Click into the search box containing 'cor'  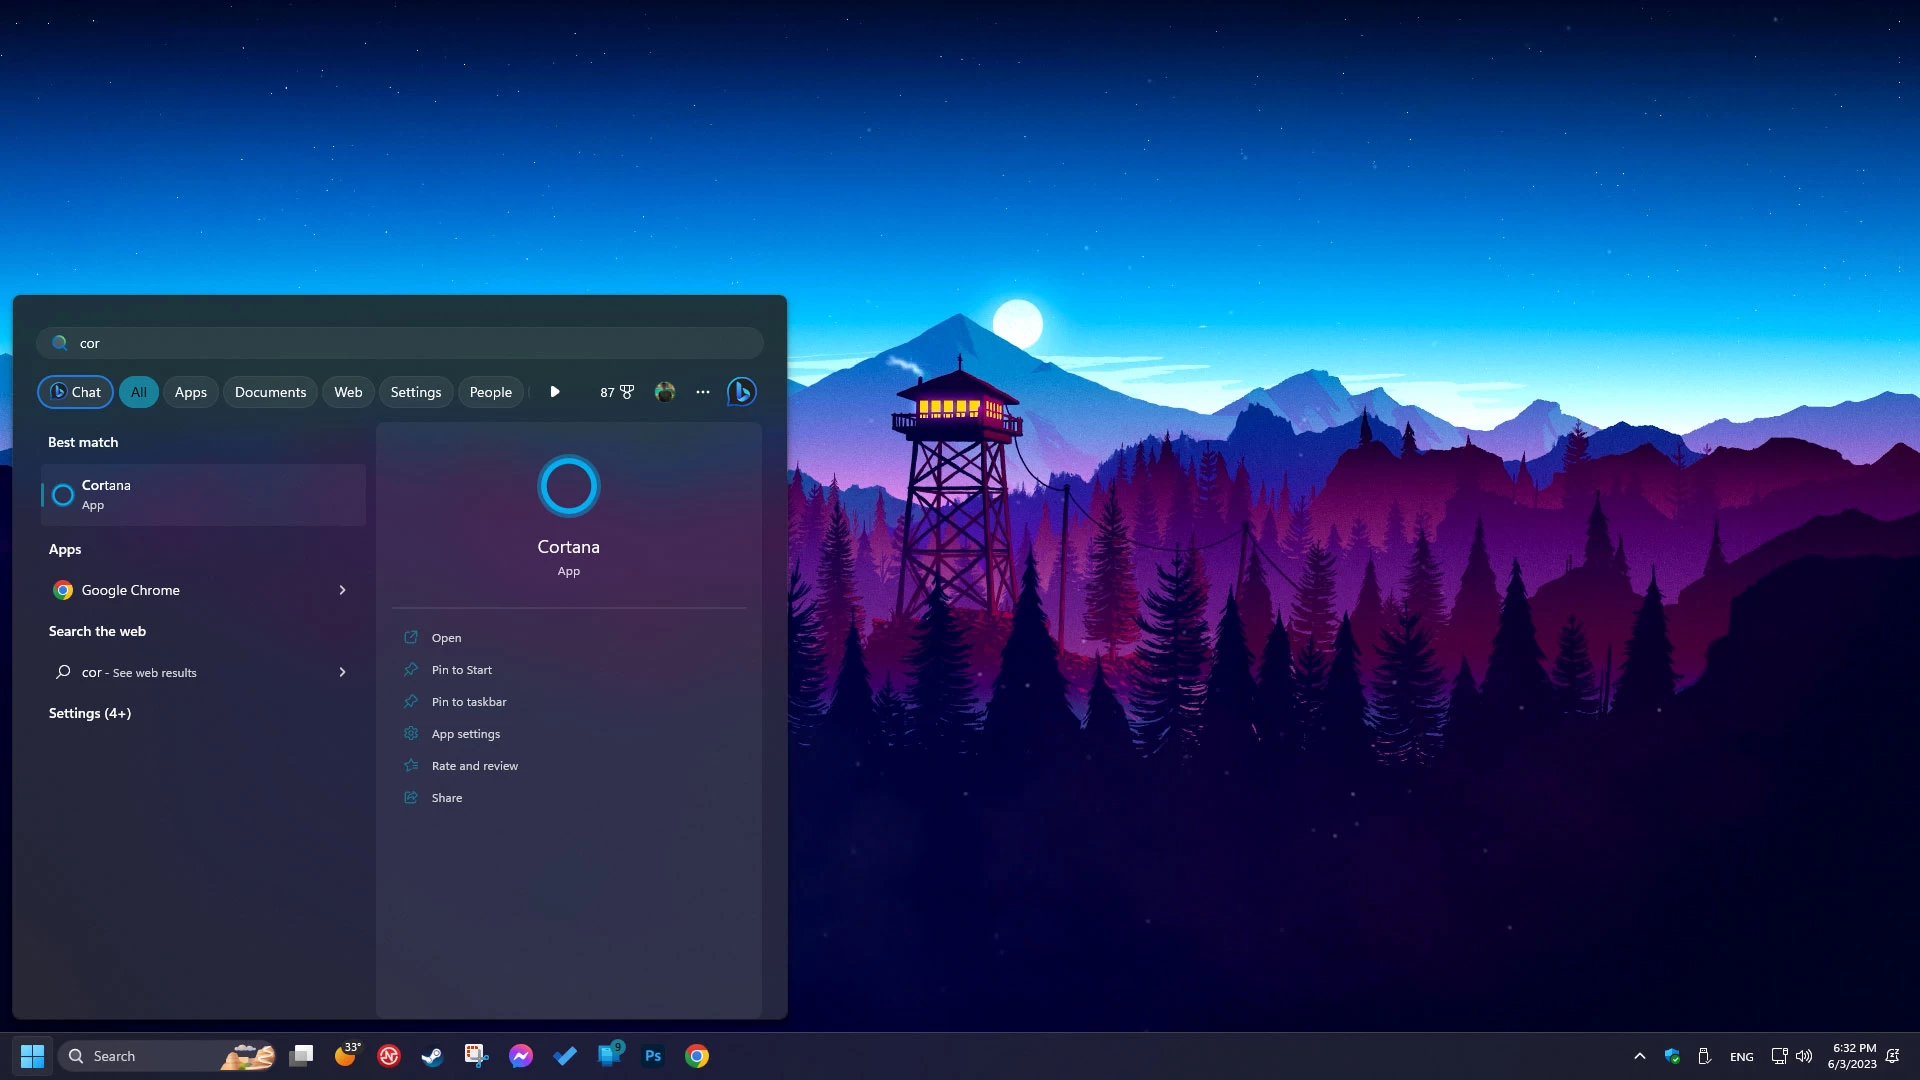400,343
